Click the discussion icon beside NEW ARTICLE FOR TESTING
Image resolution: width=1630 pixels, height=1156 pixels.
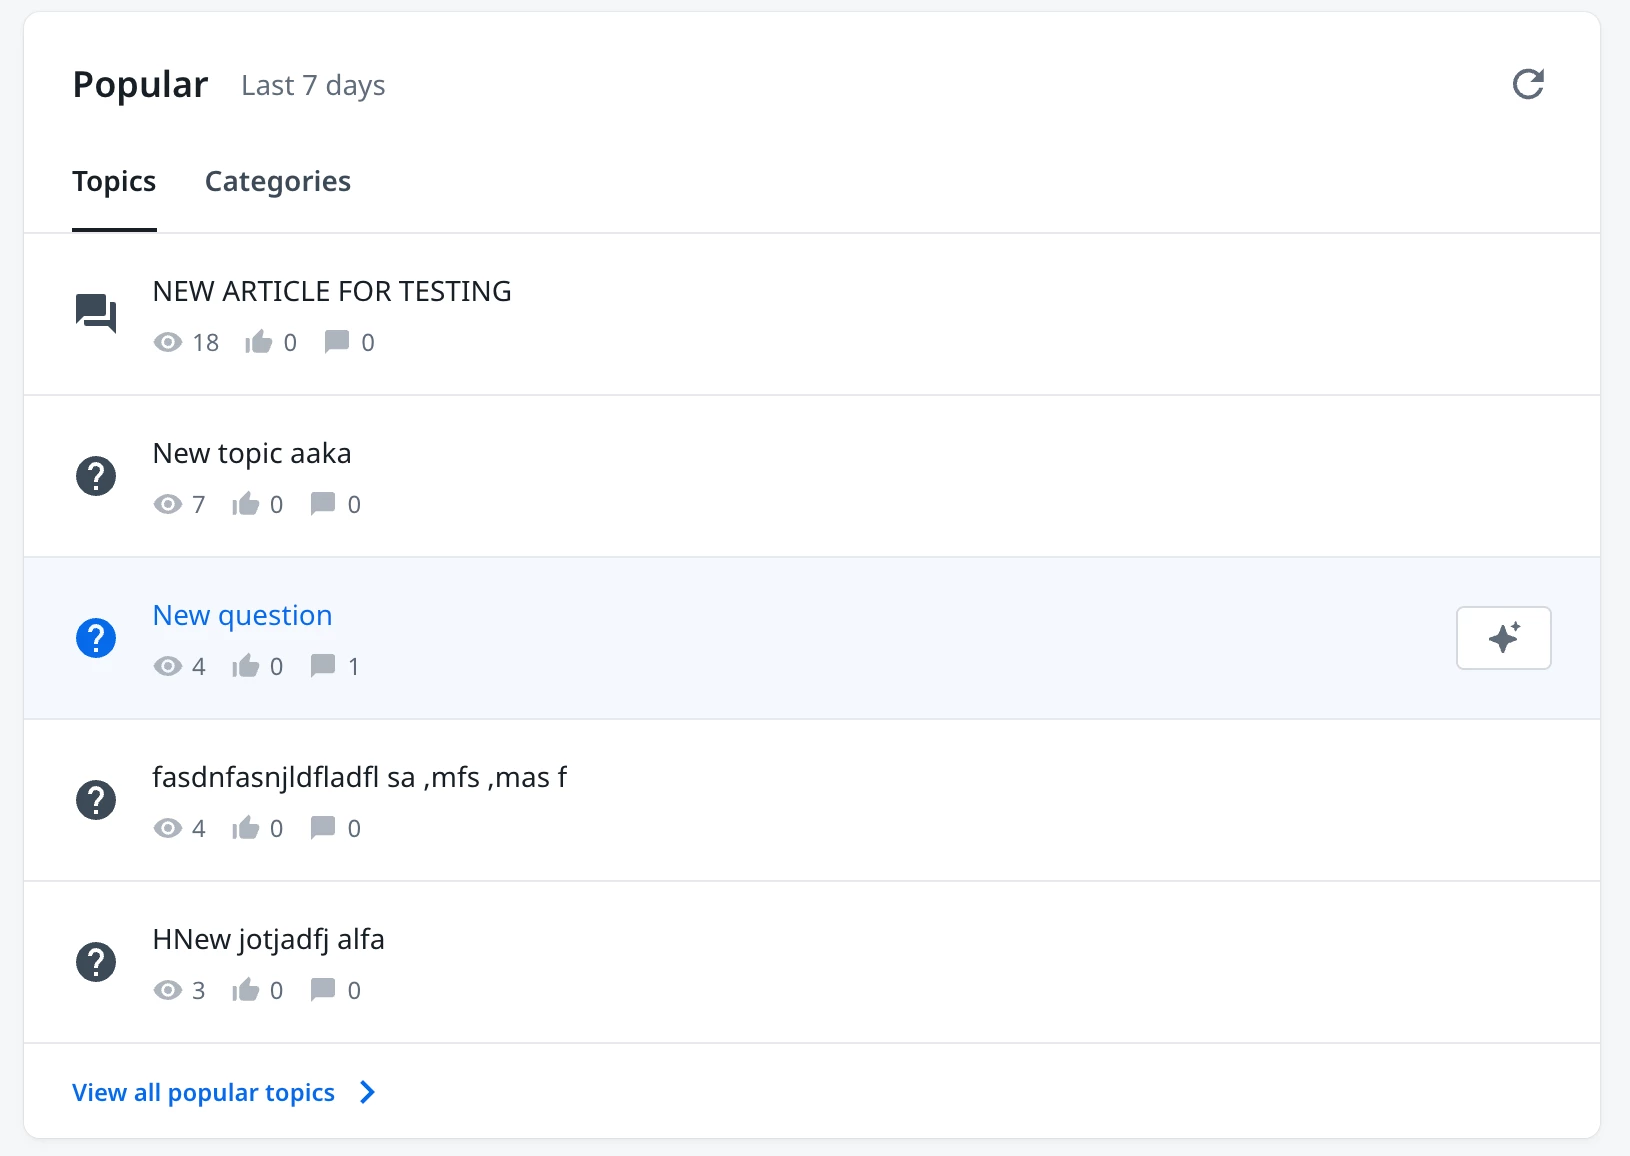[96, 313]
